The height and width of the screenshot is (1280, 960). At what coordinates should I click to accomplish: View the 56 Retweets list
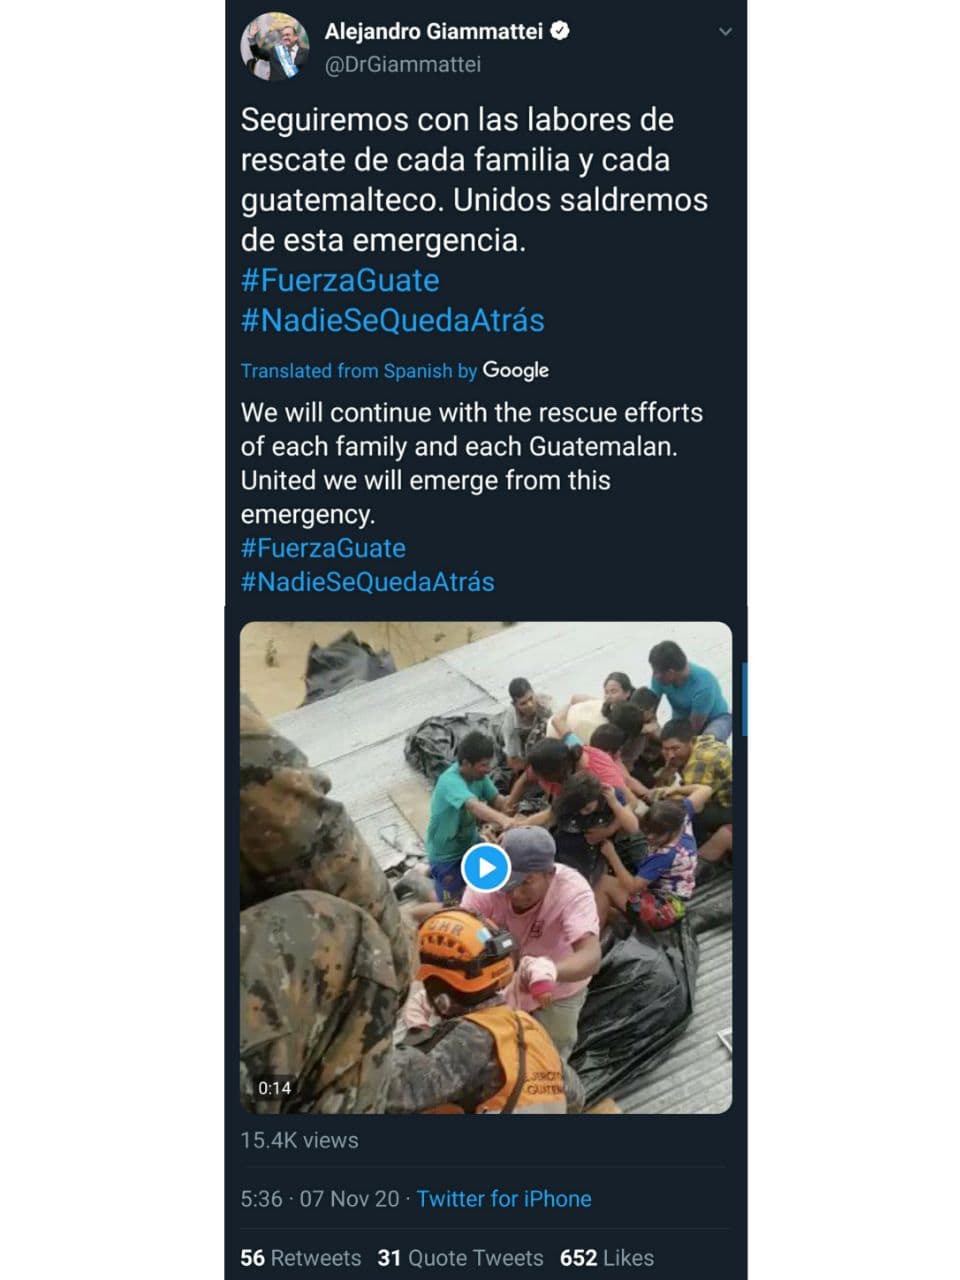(301, 1258)
